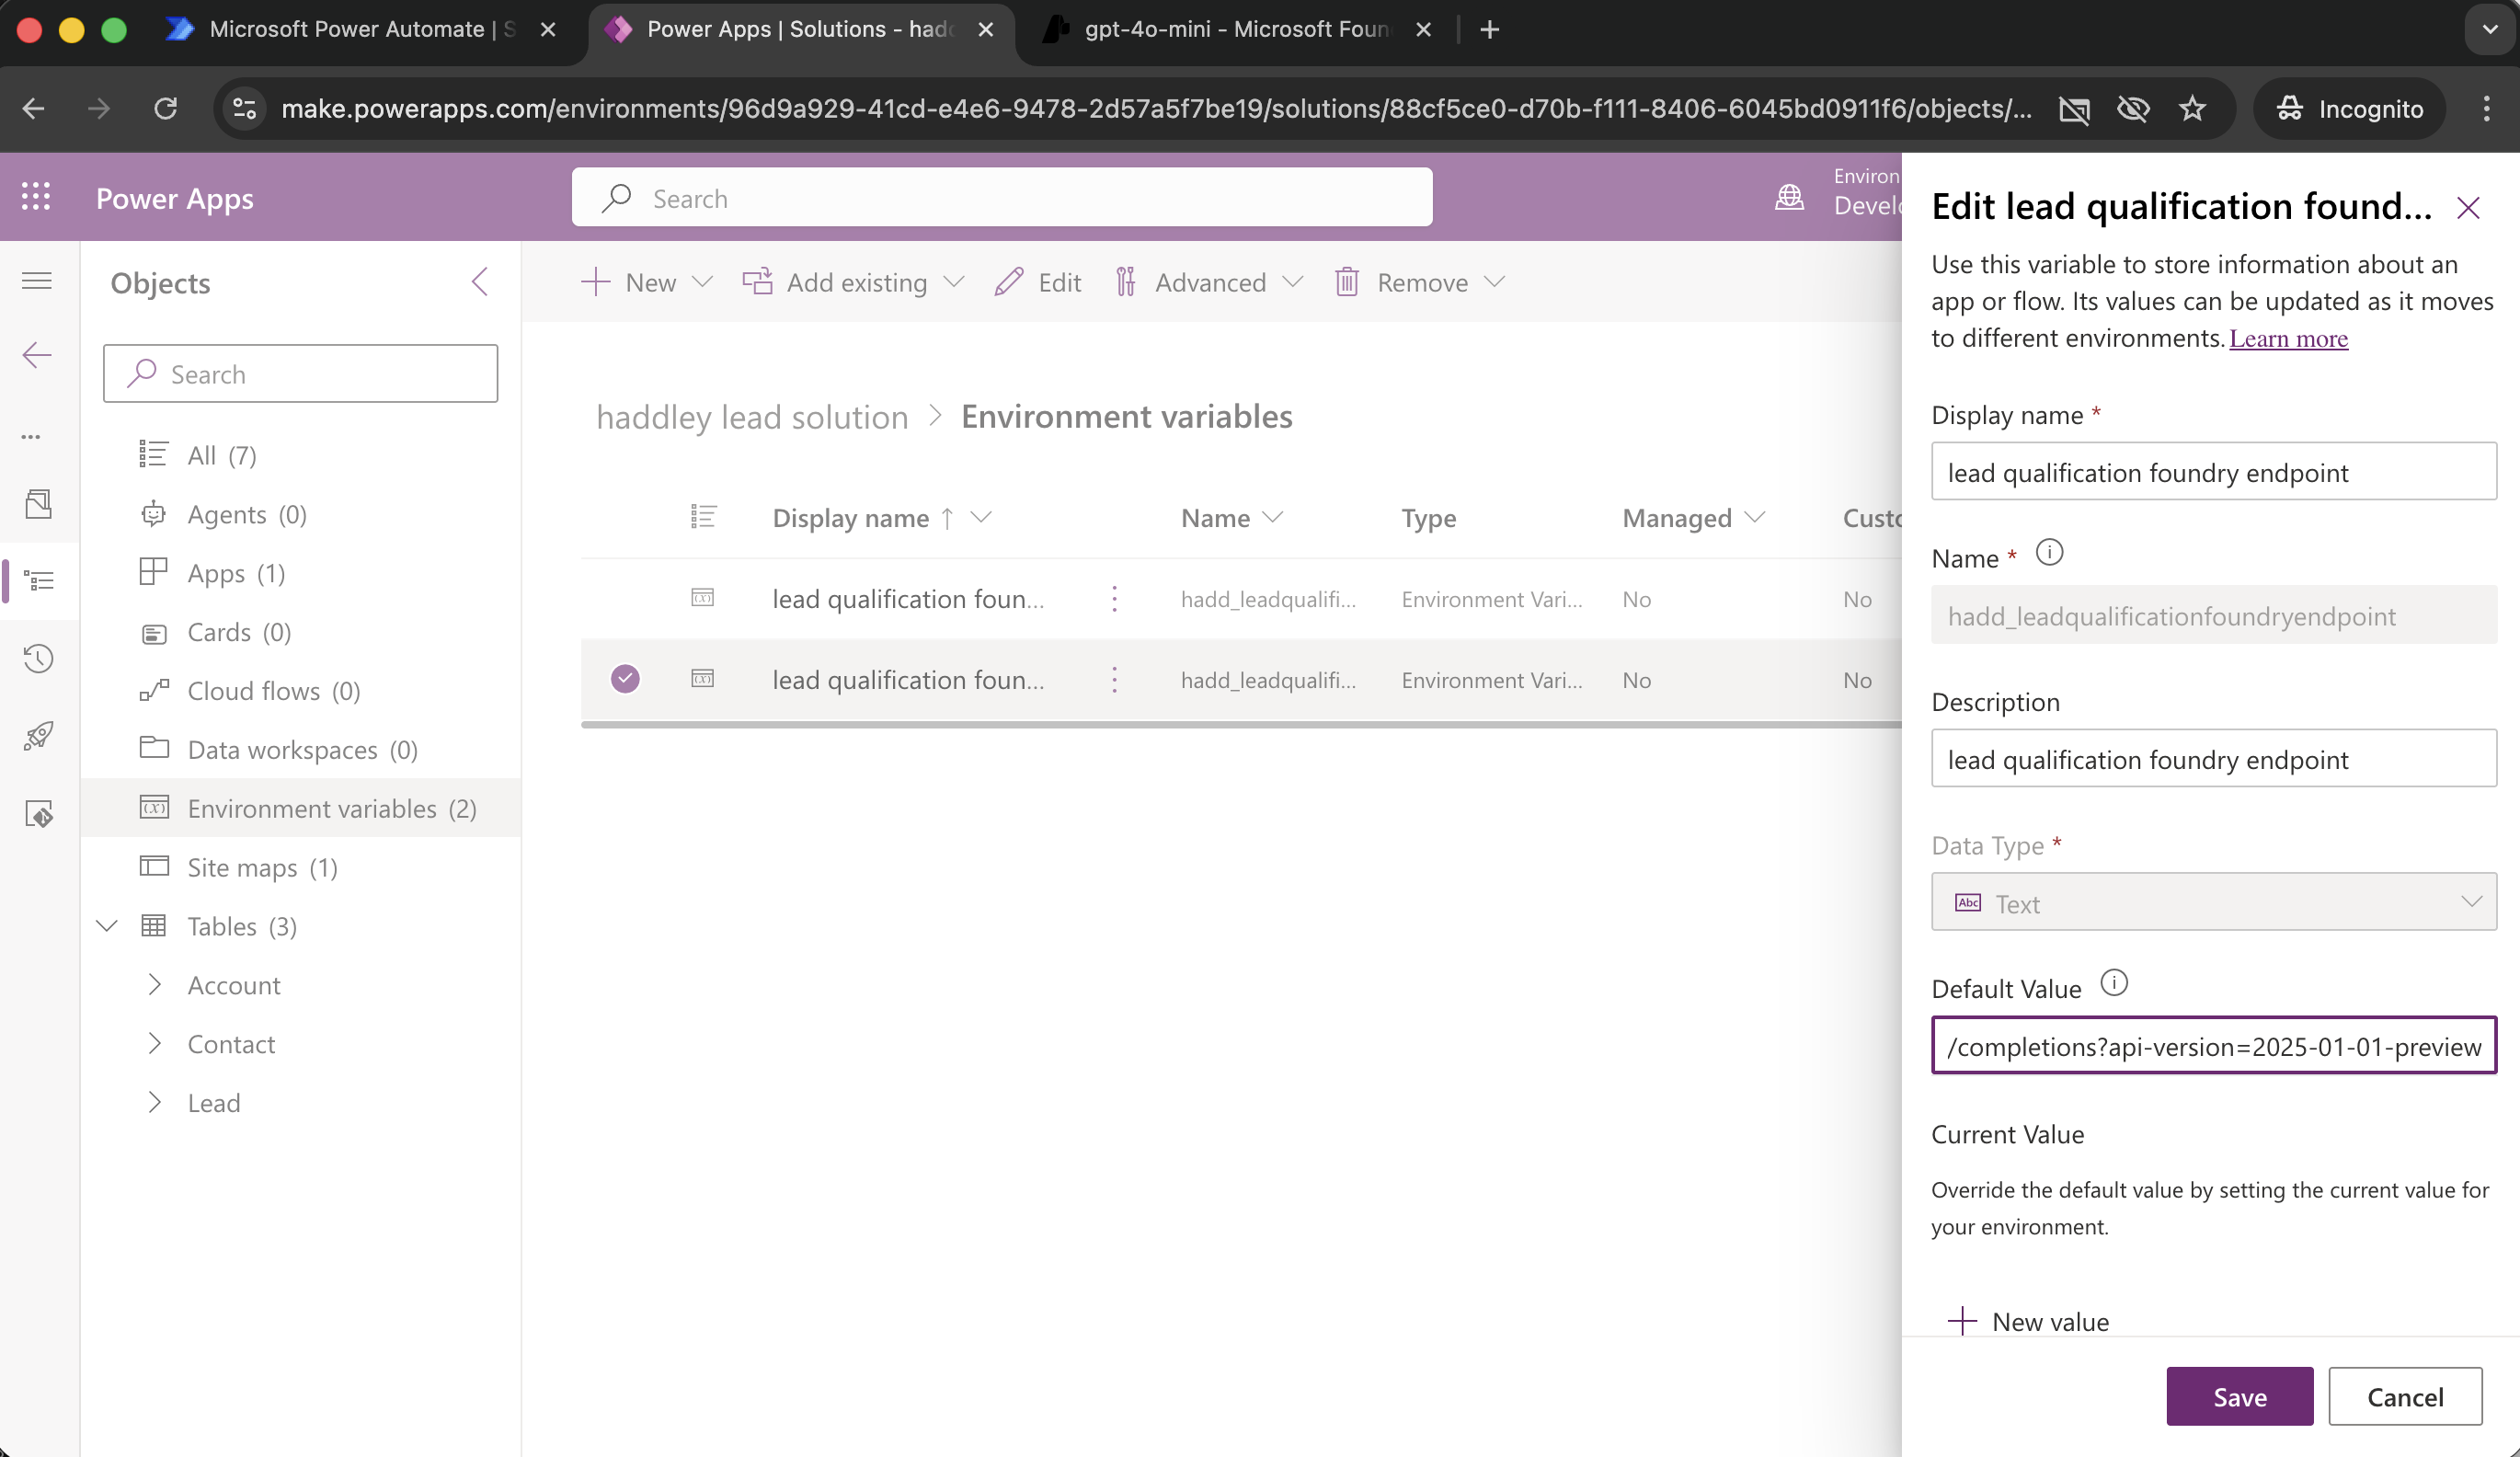Expand the Account table node
Screen dimensions: 2520x1457
[x=155, y=985]
